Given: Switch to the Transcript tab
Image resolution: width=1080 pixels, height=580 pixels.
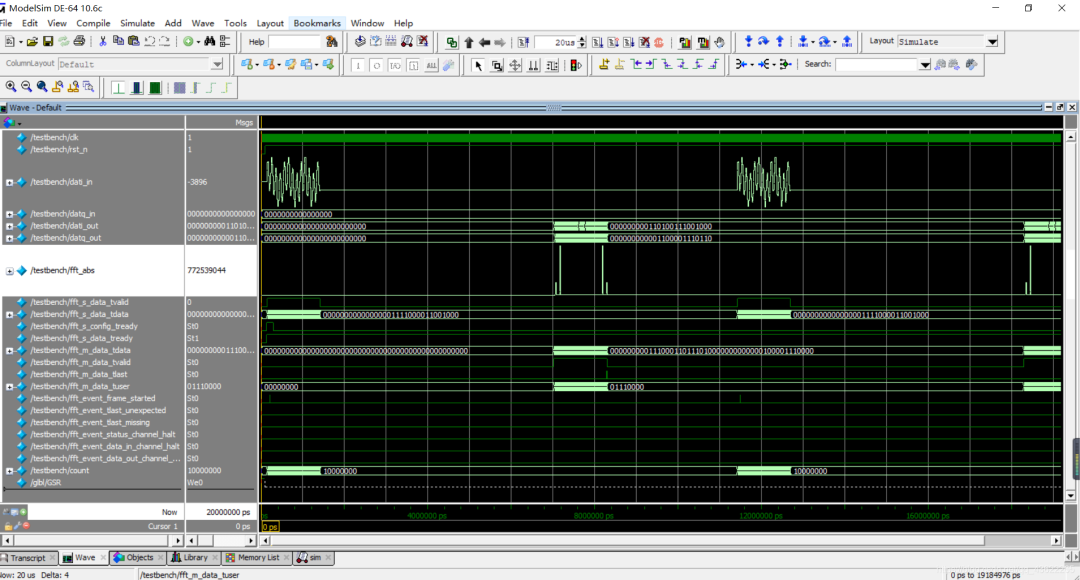Looking at the screenshot, I should [x=28, y=558].
